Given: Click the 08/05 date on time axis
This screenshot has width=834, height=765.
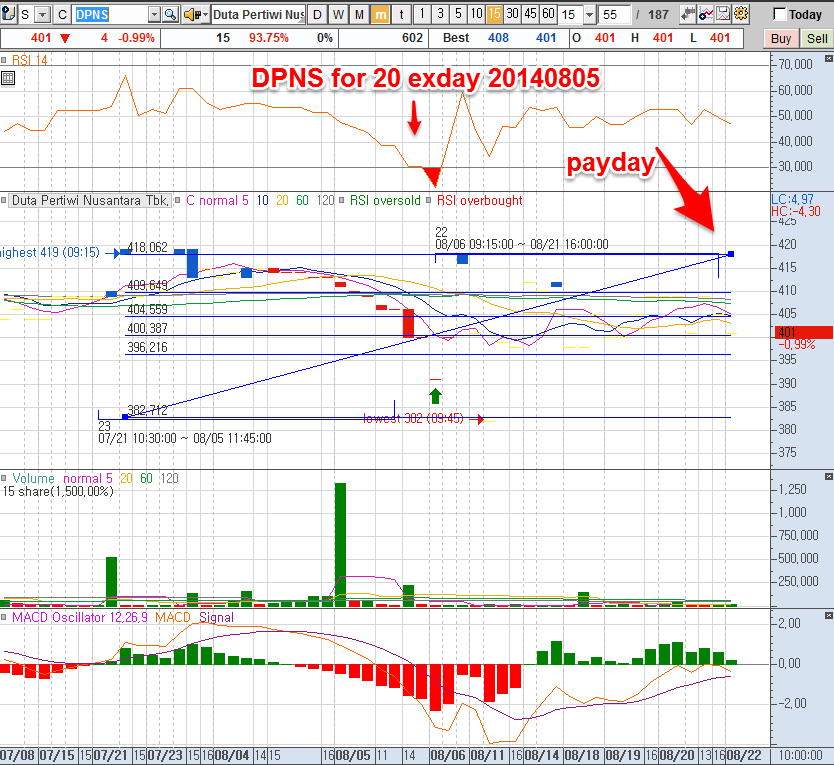Looking at the screenshot, I should tap(352, 755).
